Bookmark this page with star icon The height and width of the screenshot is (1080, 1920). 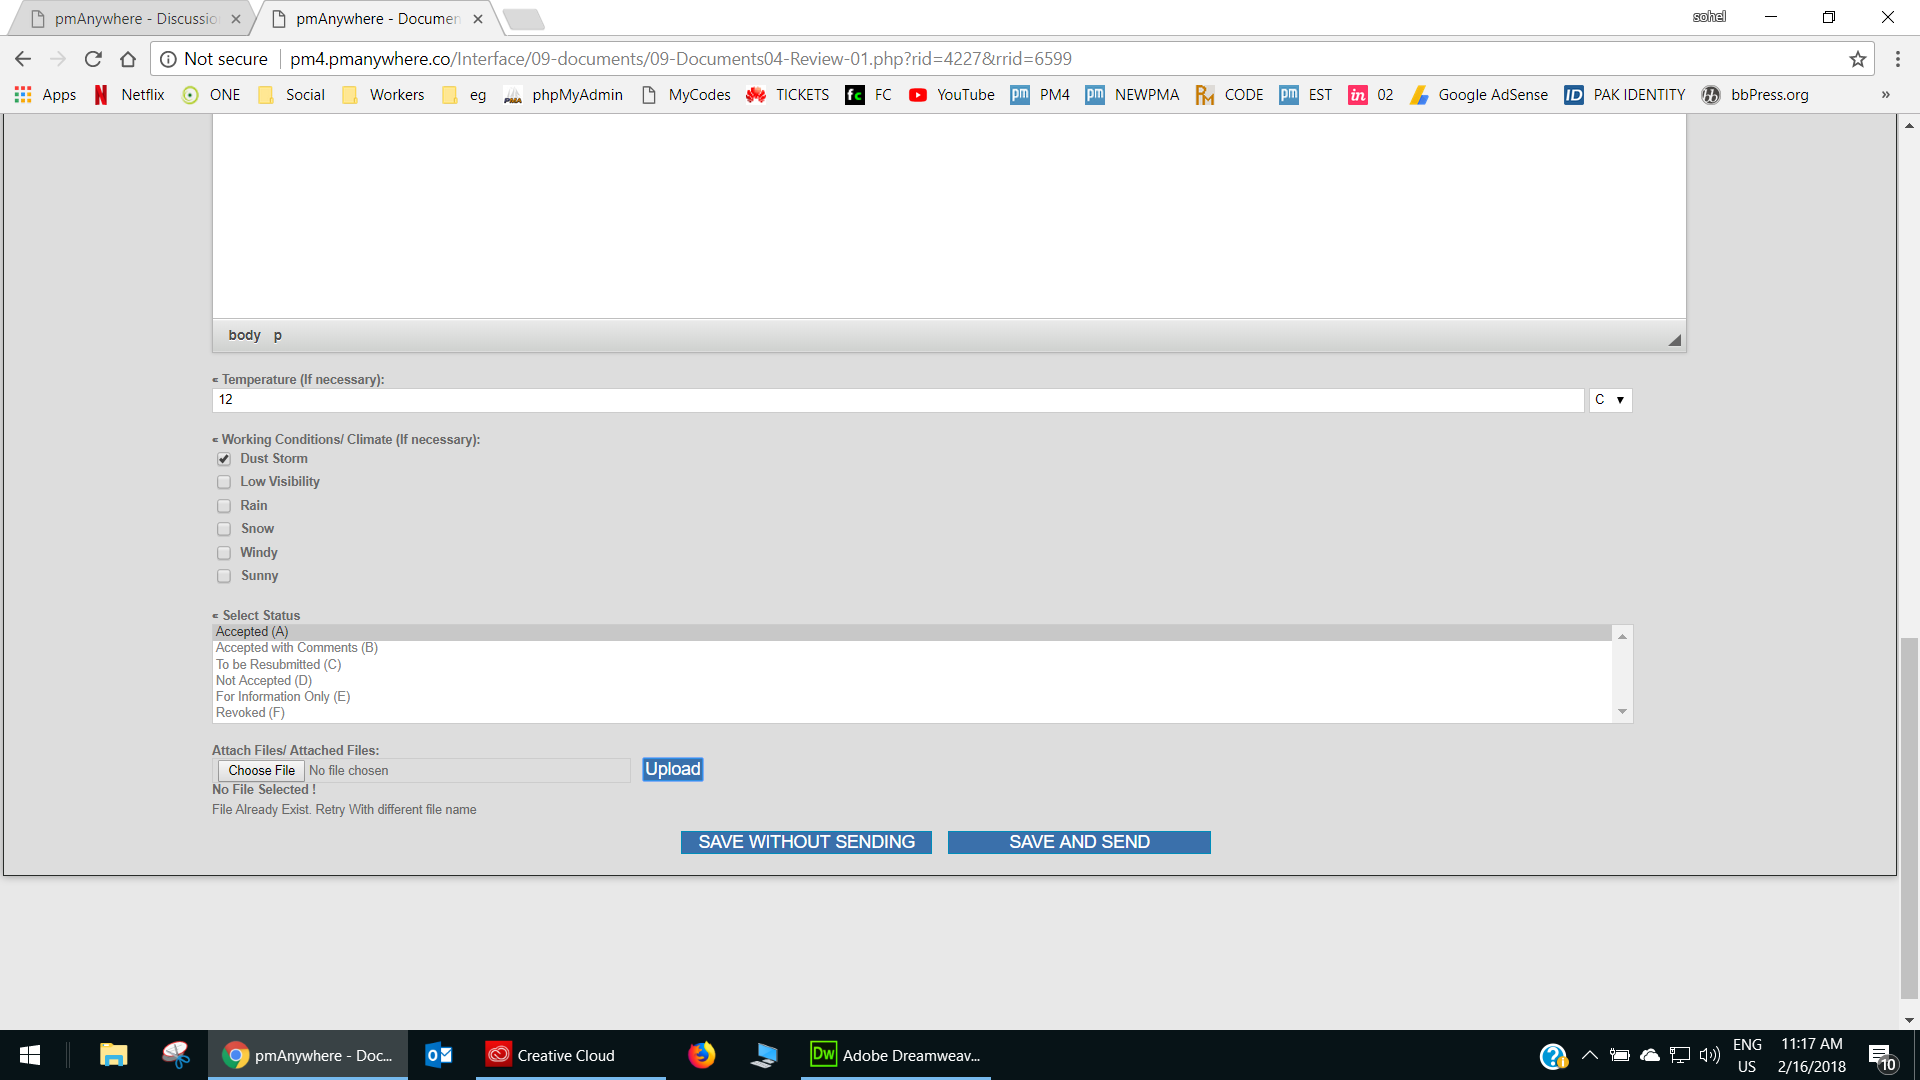click(x=1858, y=59)
